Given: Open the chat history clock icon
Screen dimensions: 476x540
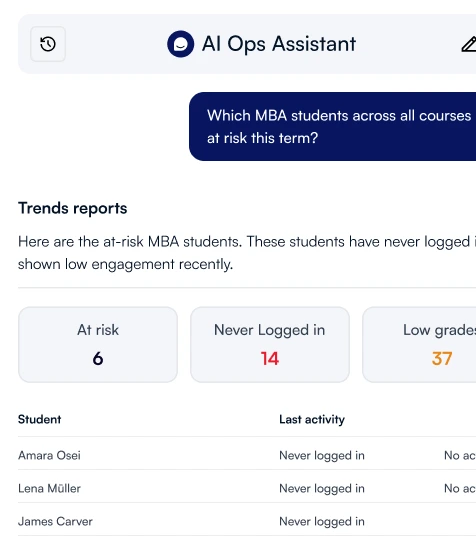Looking at the screenshot, I should tap(48, 44).
